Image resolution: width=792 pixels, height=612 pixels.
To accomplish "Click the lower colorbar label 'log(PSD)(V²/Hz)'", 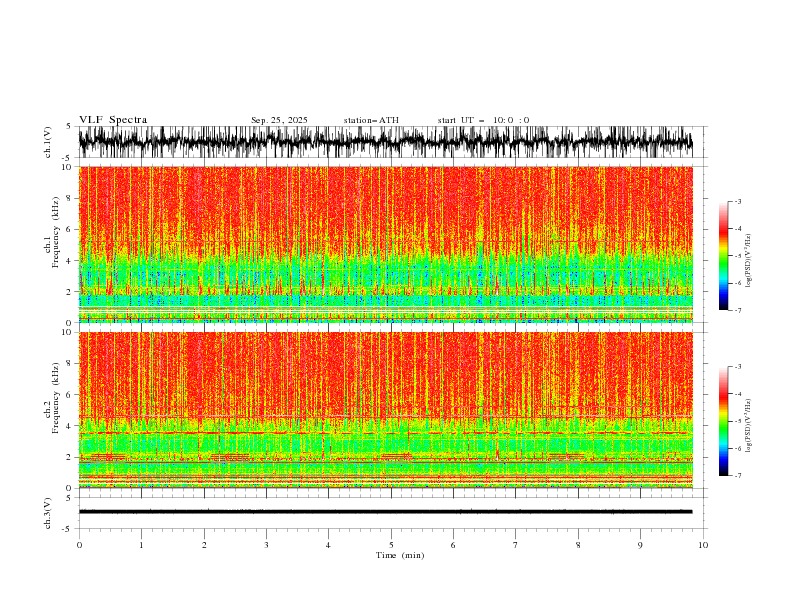I will click(x=749, y=425).
